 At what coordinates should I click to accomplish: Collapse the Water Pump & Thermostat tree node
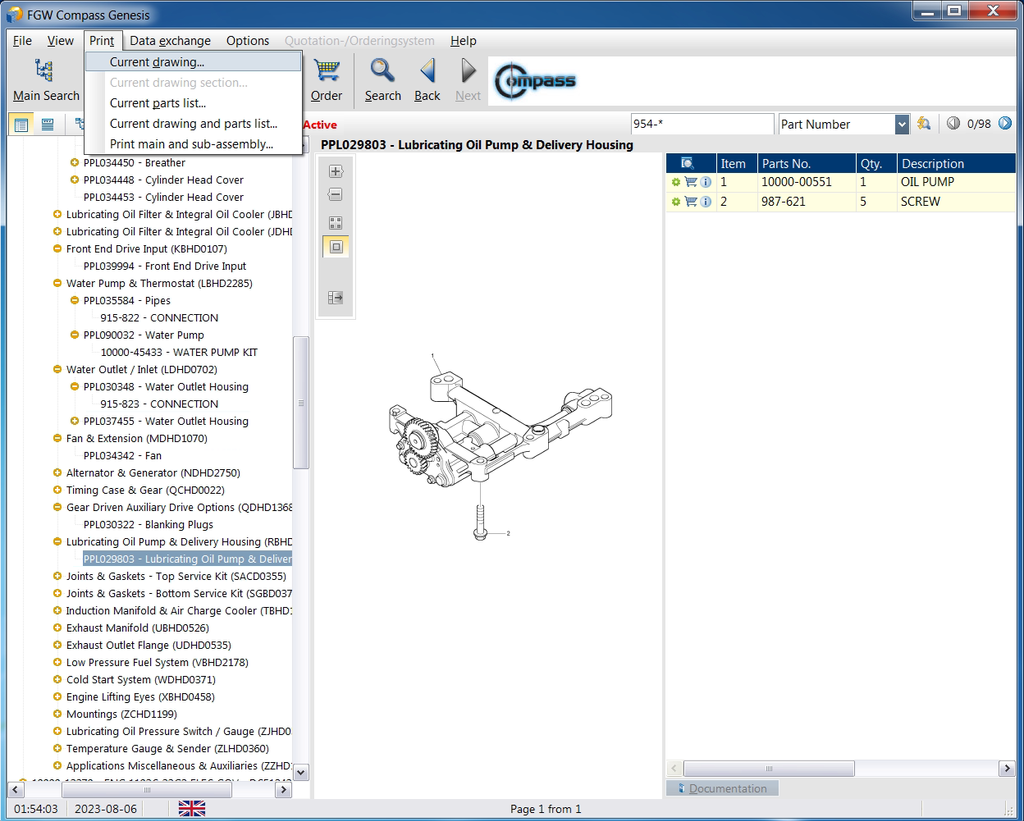point(57,284)
